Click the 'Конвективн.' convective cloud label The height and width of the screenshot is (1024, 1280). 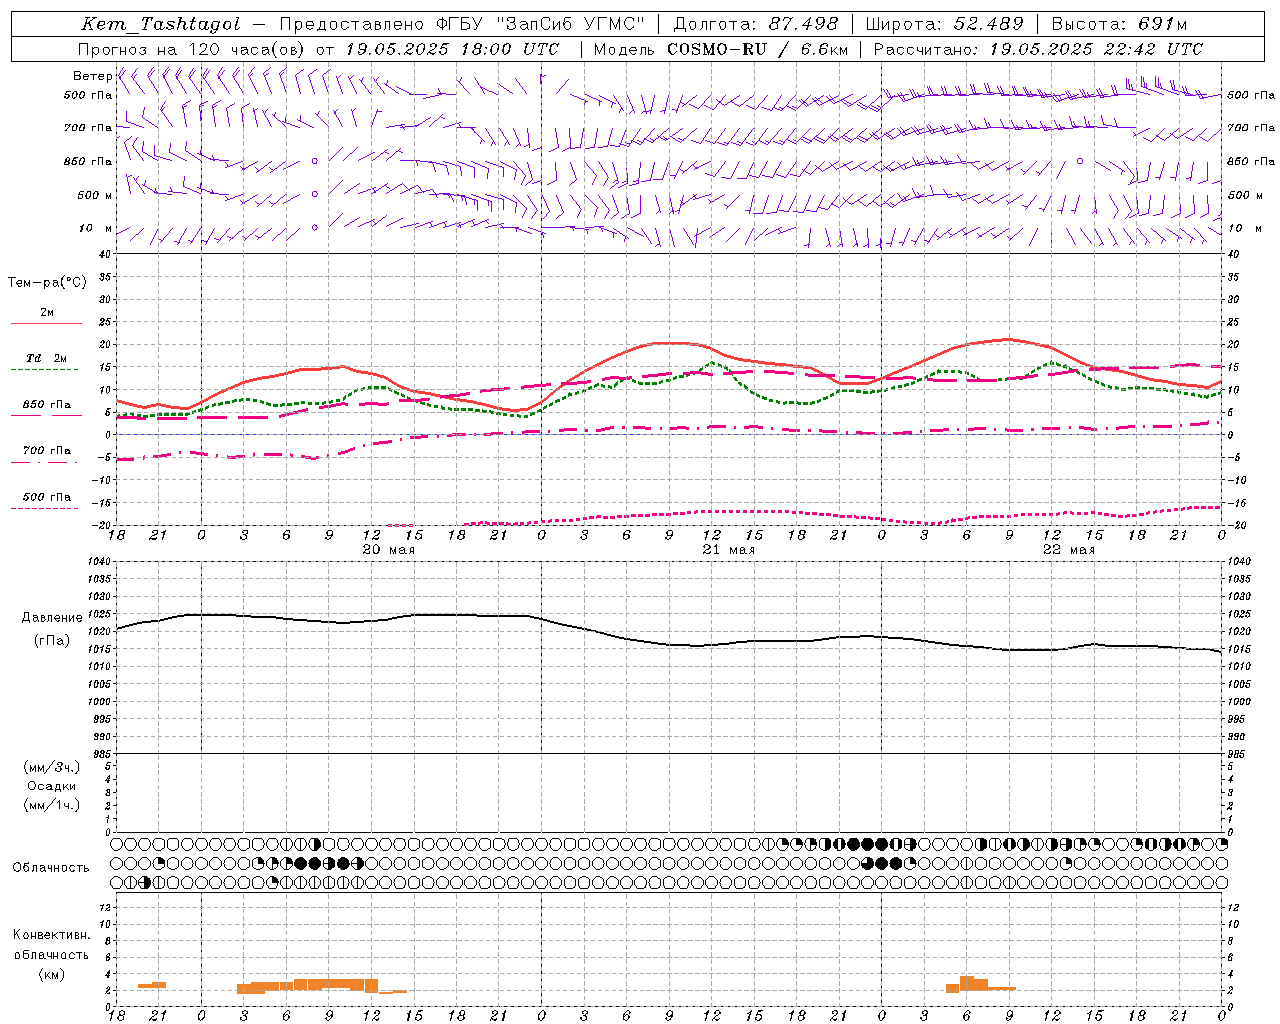[51, 935]
